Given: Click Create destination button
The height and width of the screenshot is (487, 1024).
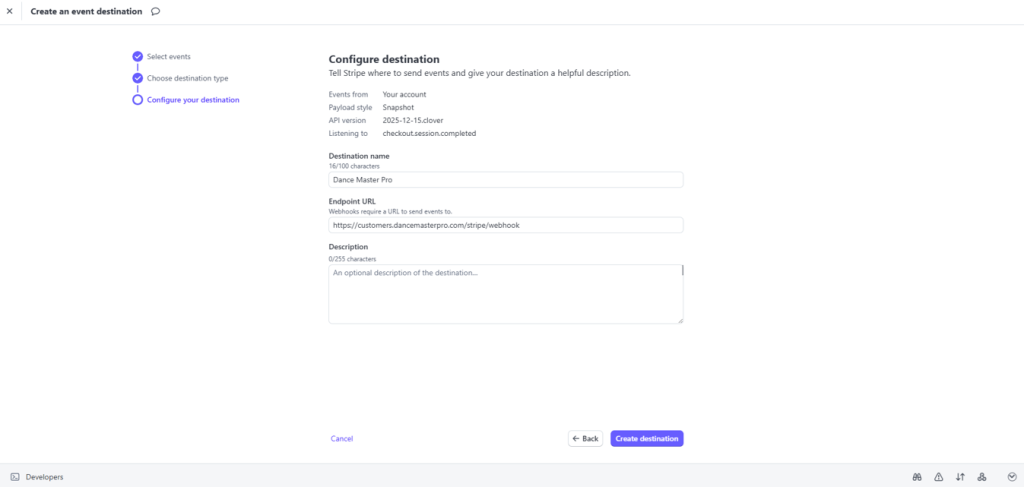Looking at the screenshot, I should click(x=647, y=439).
